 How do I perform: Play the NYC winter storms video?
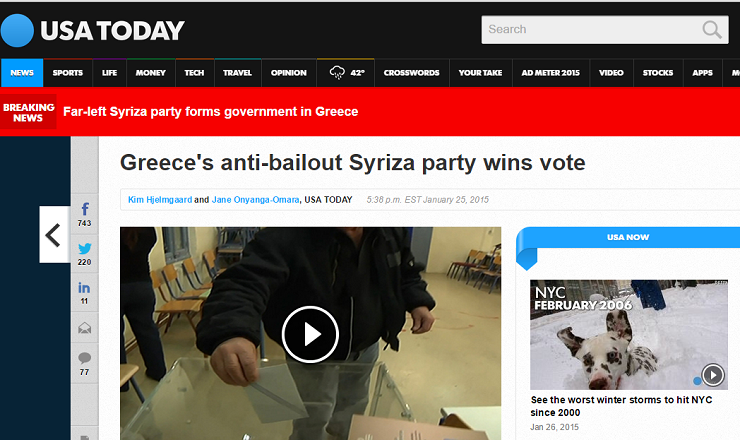pyautogui.click(x=713, y=375)
